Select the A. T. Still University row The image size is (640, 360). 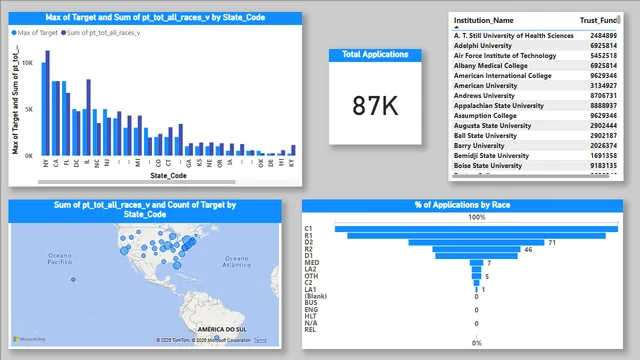[x=535, y=36]
